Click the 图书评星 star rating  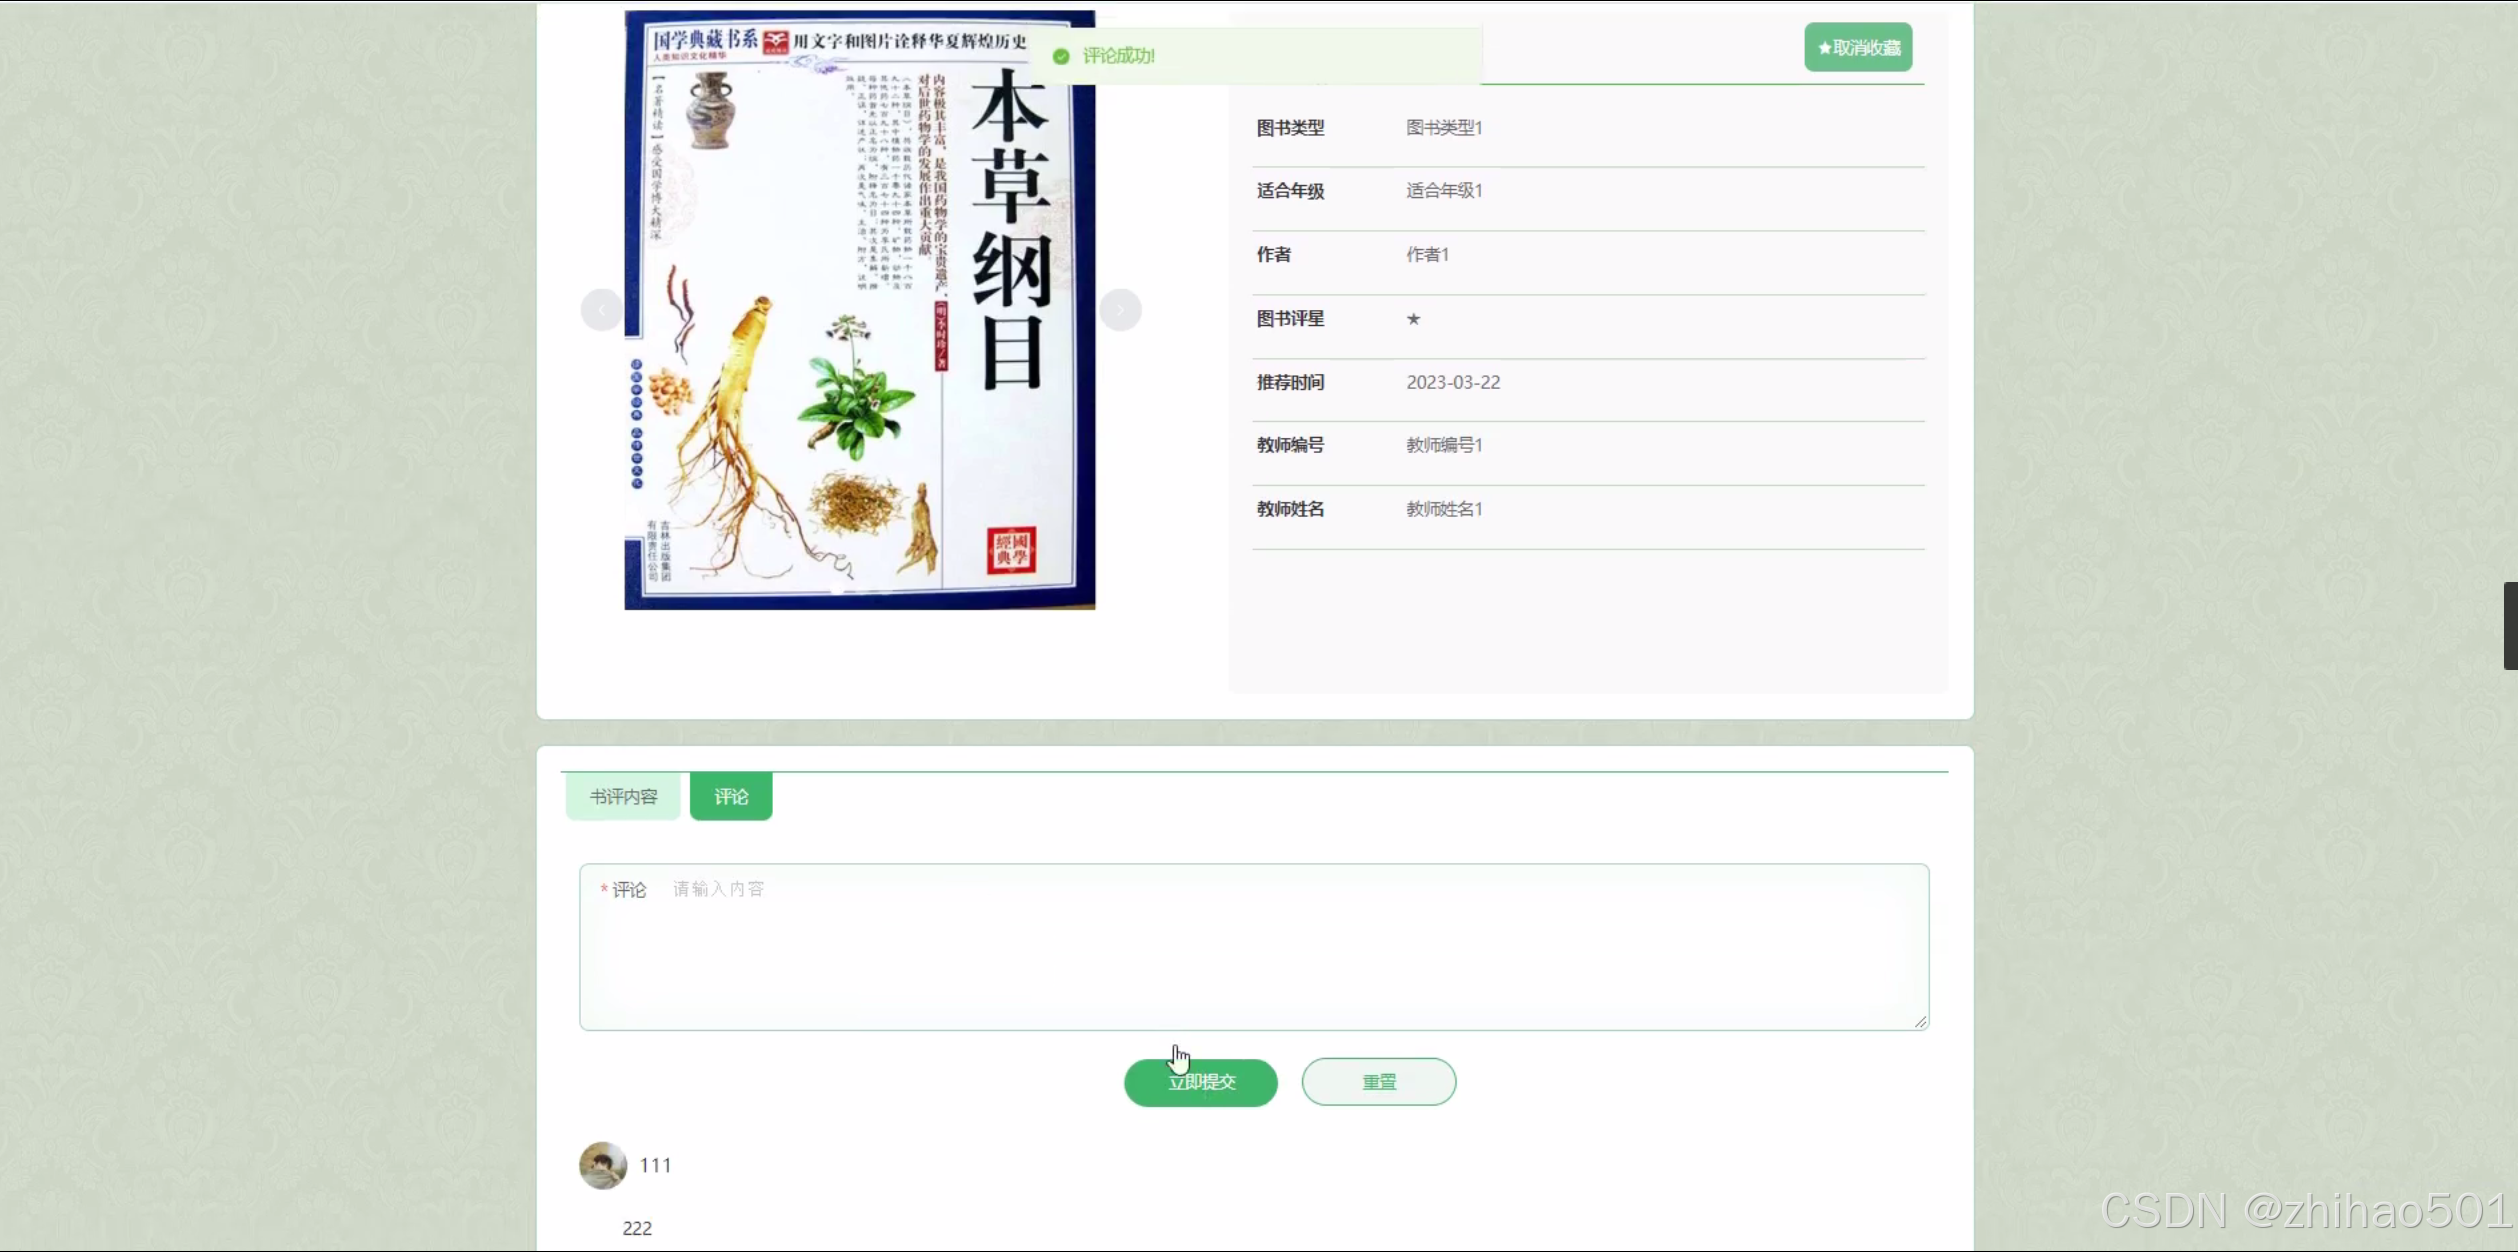click(1413, 319)
